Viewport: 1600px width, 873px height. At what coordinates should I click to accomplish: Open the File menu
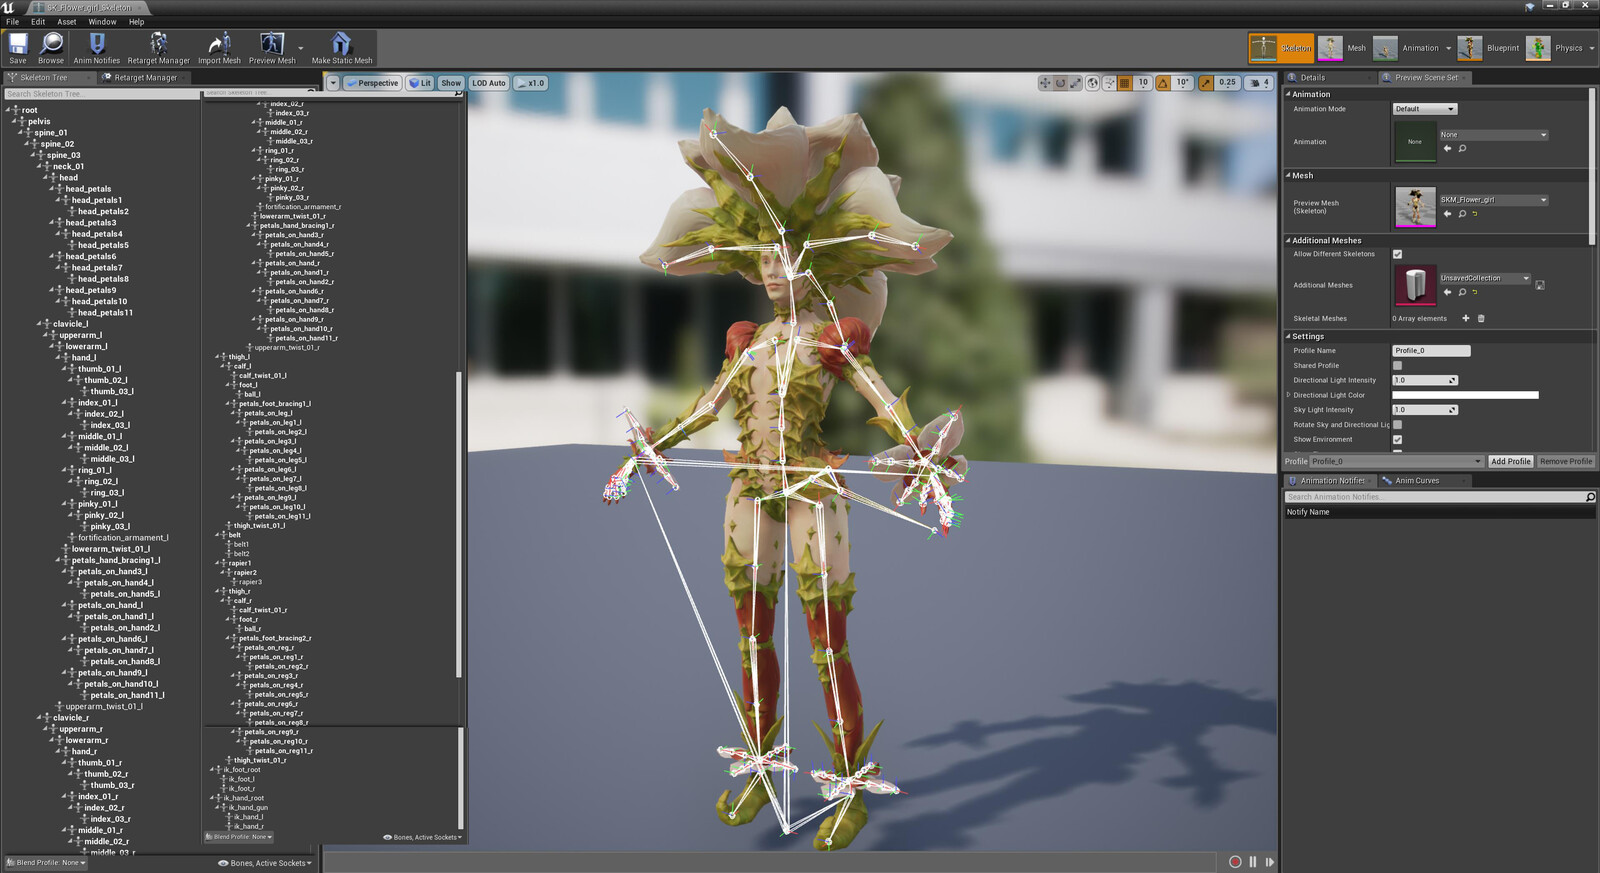click(12, 21)
